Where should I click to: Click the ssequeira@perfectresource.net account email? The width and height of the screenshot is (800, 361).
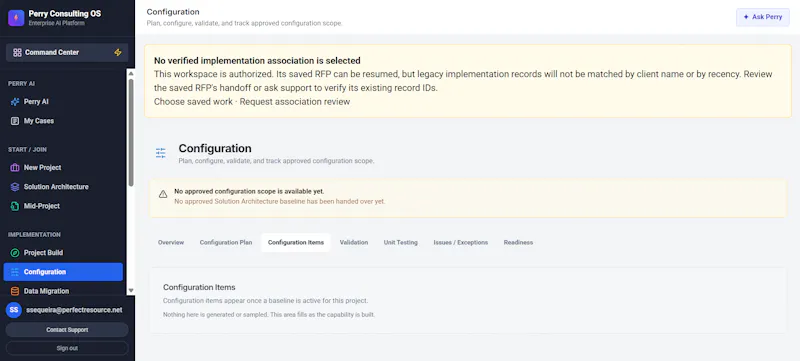coord(74,310)
